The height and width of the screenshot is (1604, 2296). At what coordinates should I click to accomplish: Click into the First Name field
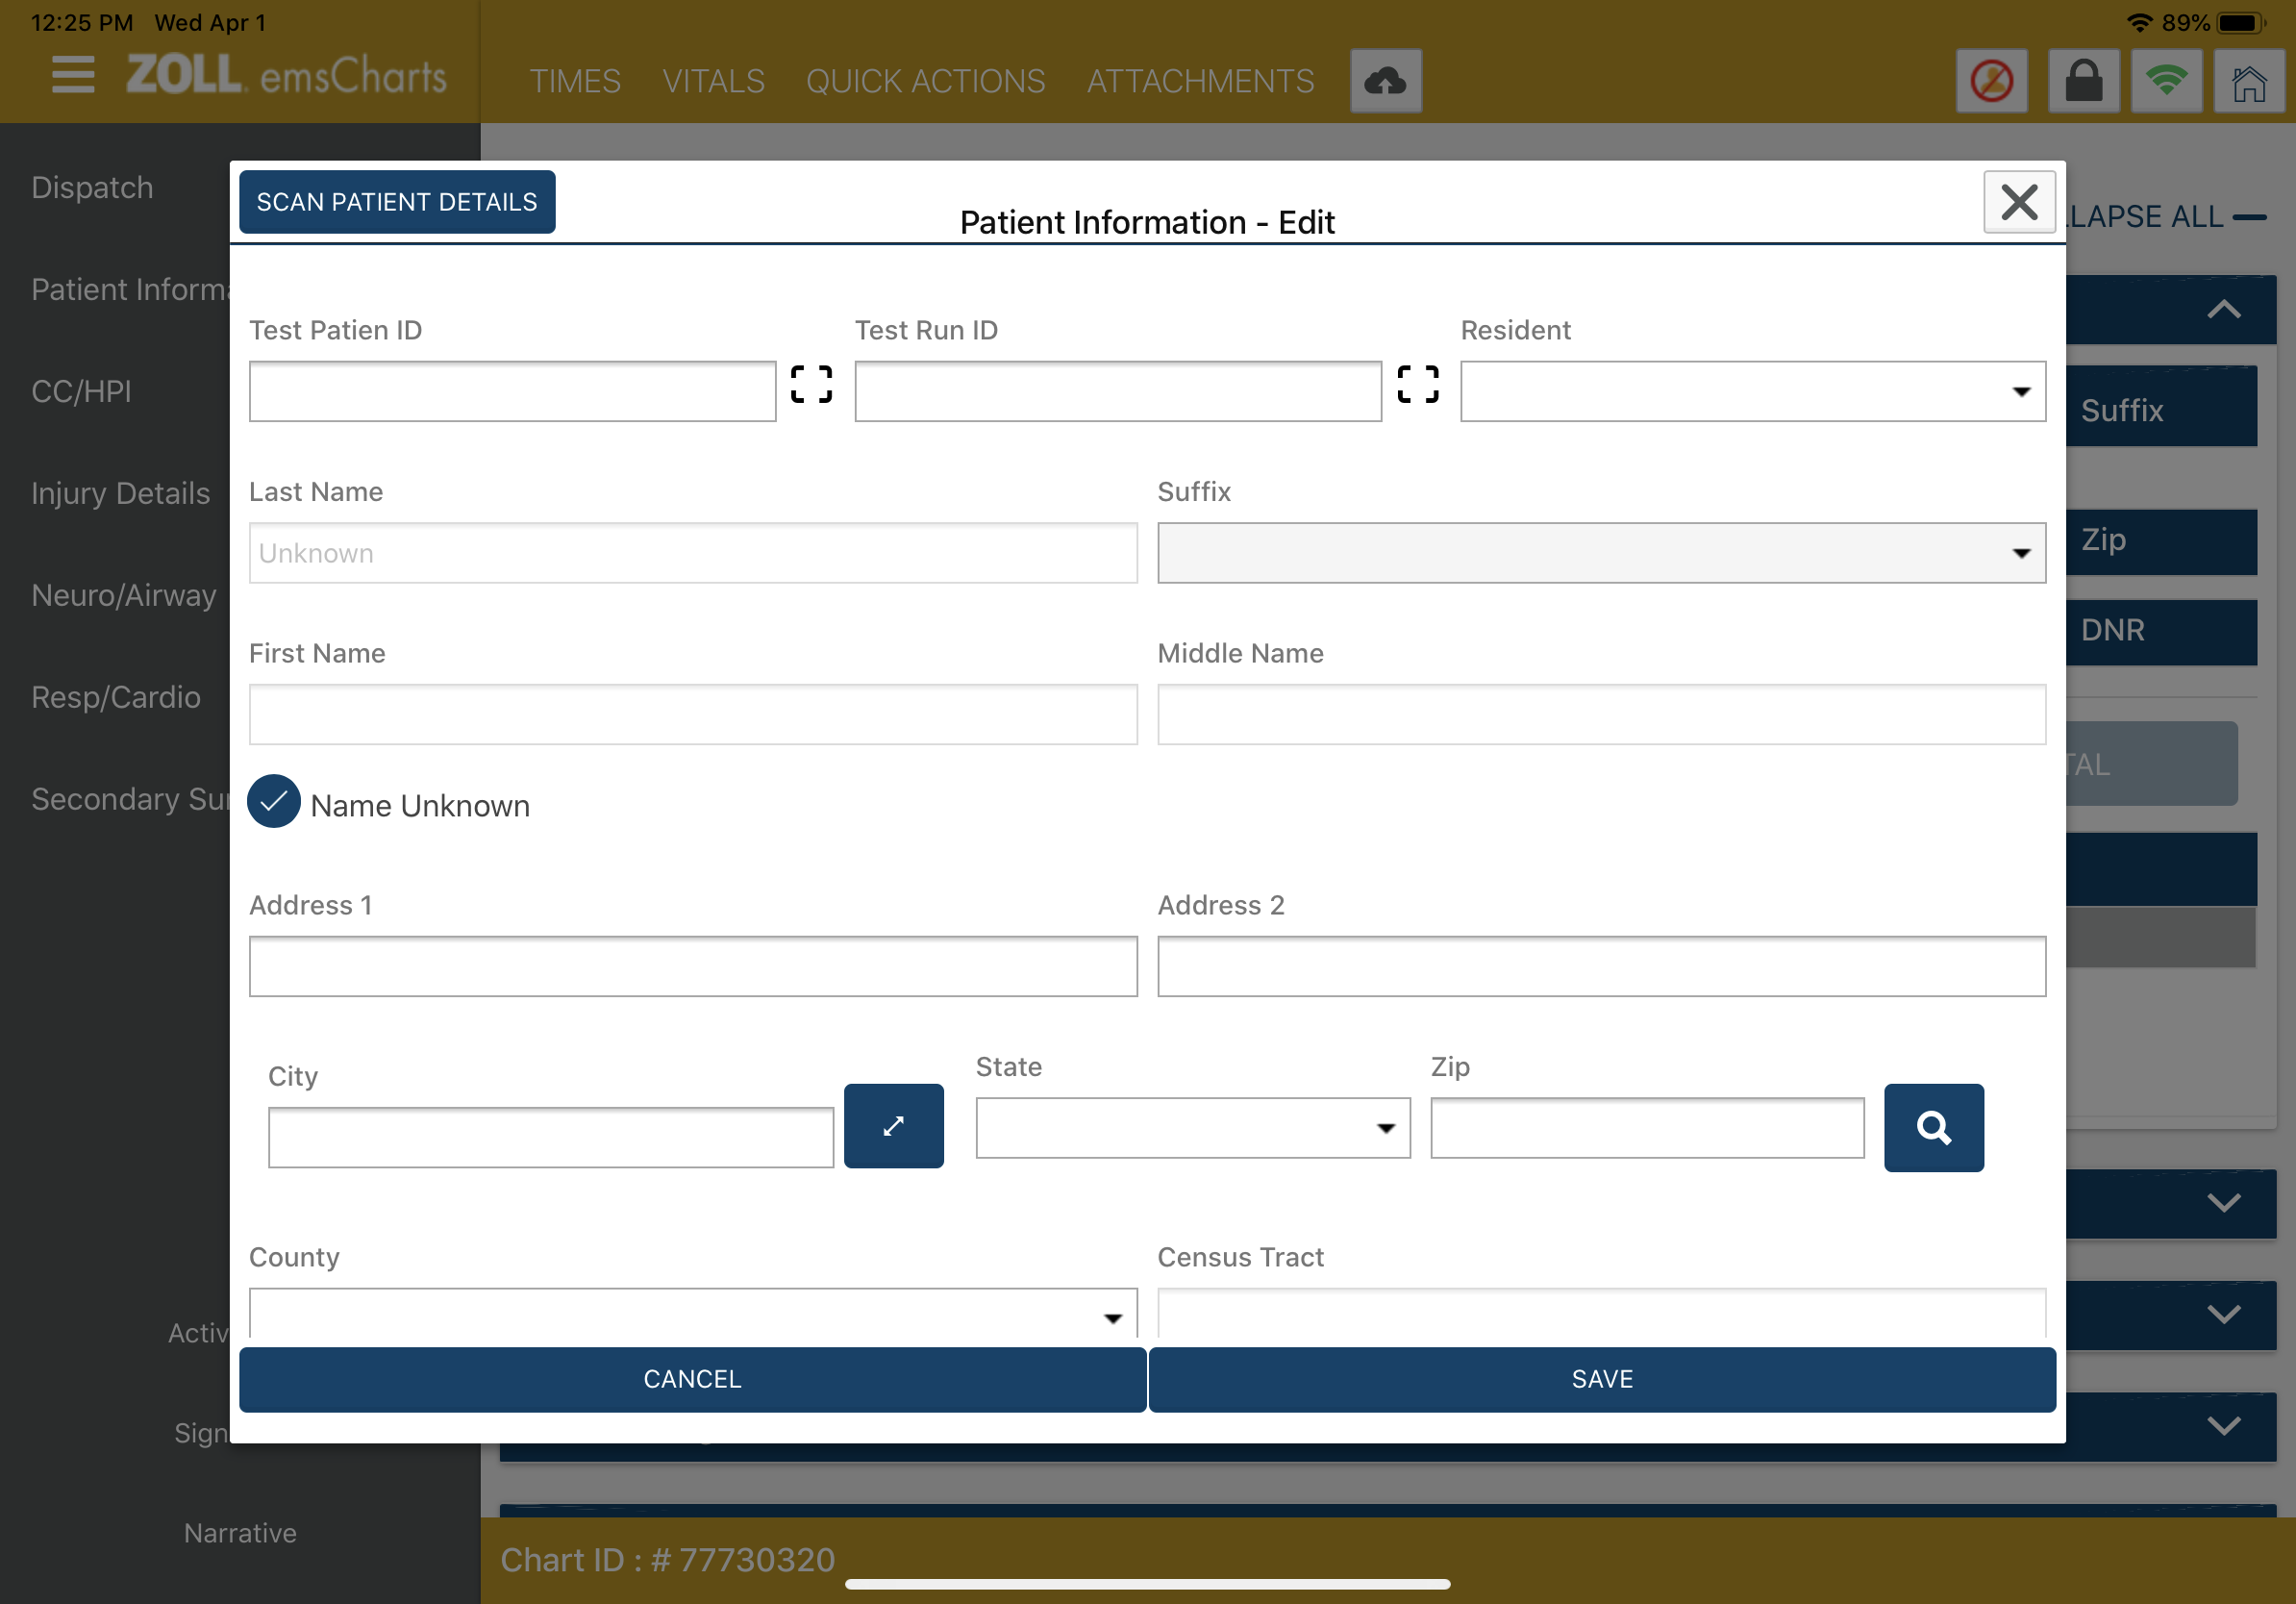tap(693, 714)
